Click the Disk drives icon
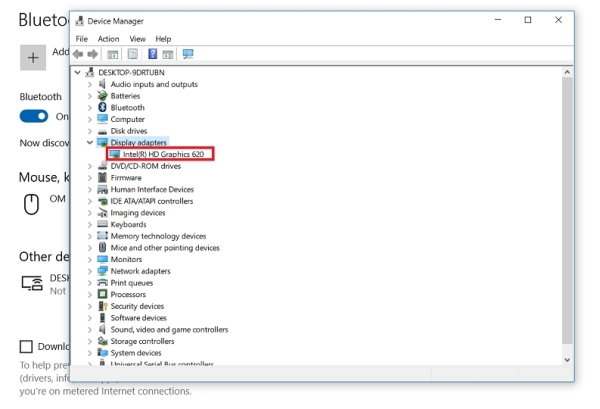Screen dimensions: 600x409 [x=102, y=131]
